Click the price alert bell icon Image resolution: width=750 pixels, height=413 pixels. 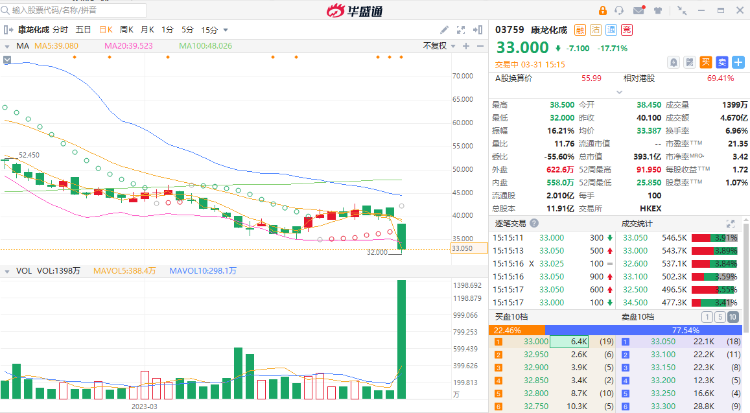point(673,62)
